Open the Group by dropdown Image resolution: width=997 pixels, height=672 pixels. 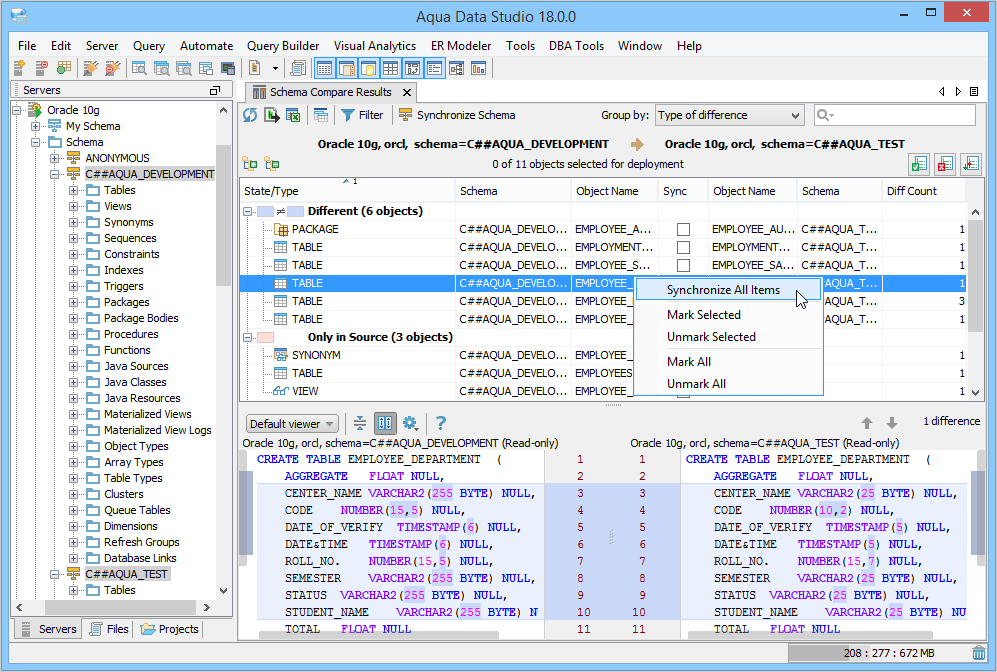click(x=729, y=115)
